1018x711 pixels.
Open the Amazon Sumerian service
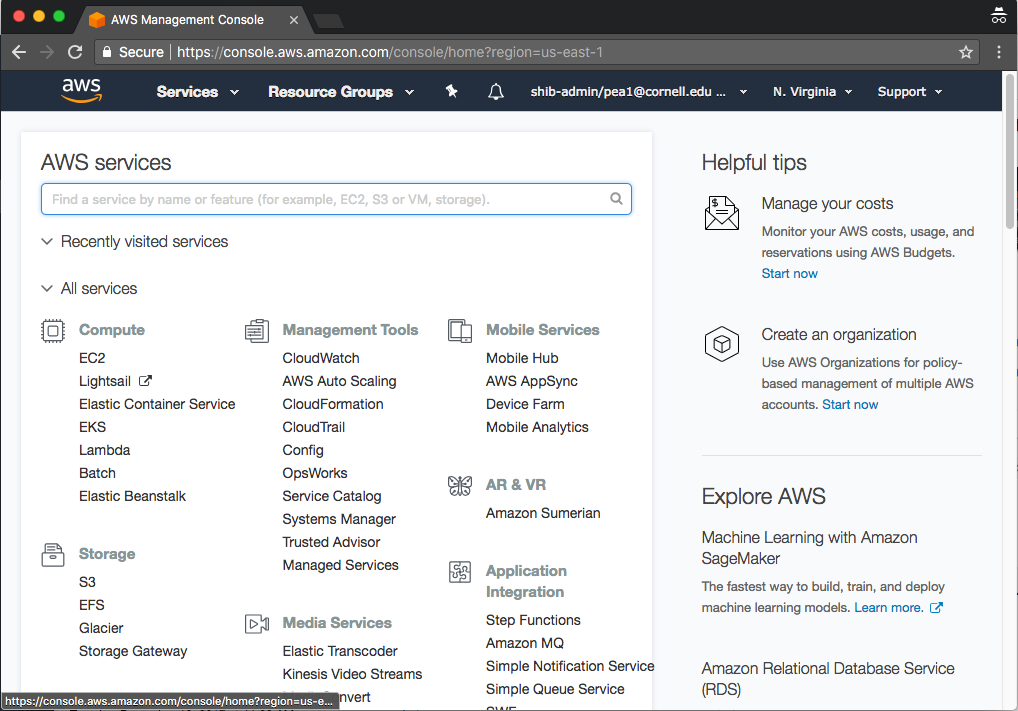coord(543,513)
